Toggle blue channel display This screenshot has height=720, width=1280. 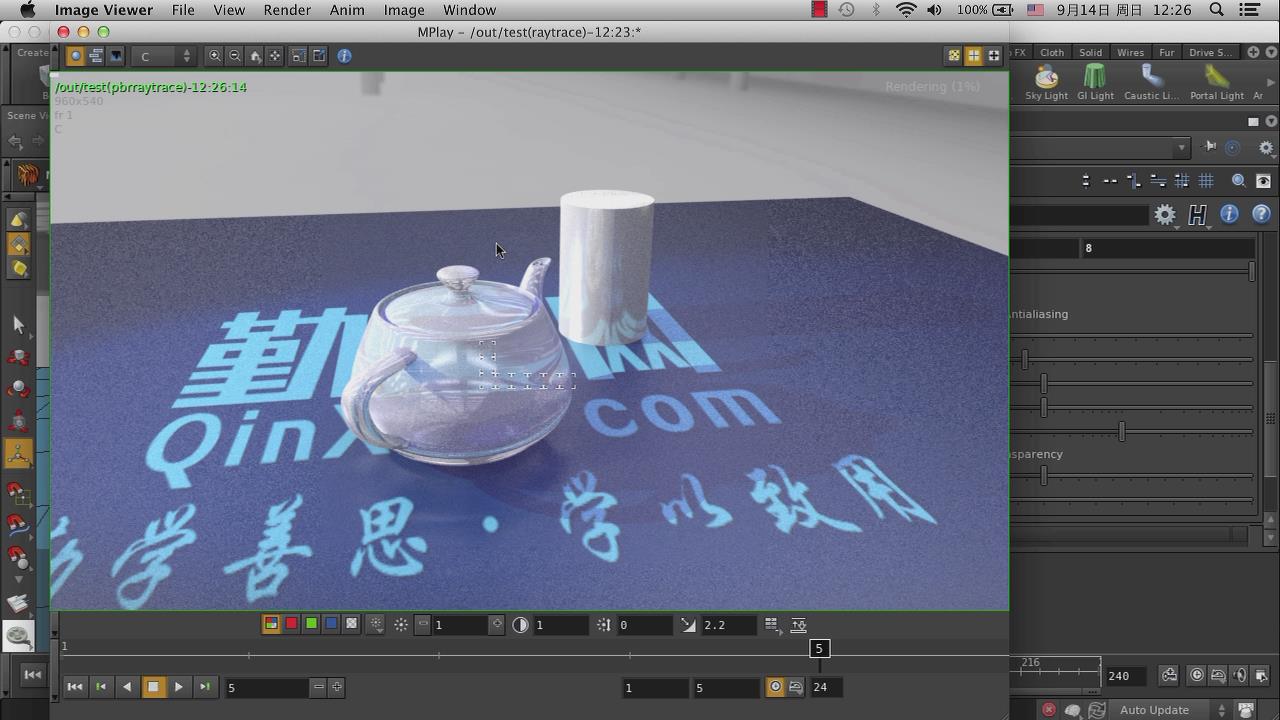(331, 624)
